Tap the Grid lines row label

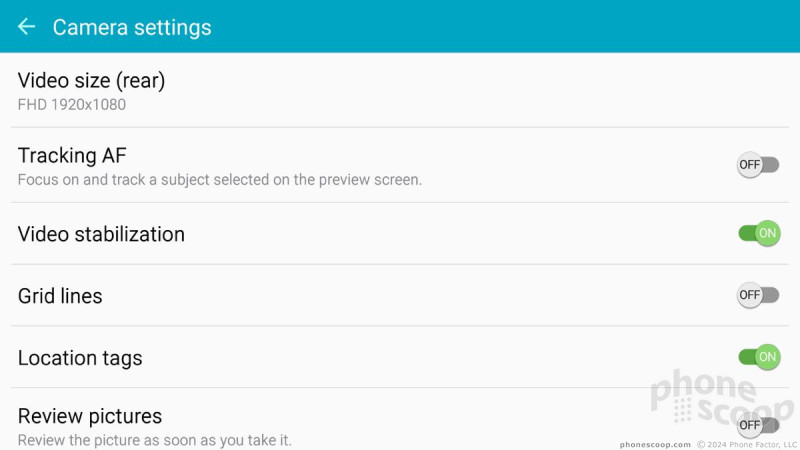tap(60, 296)
